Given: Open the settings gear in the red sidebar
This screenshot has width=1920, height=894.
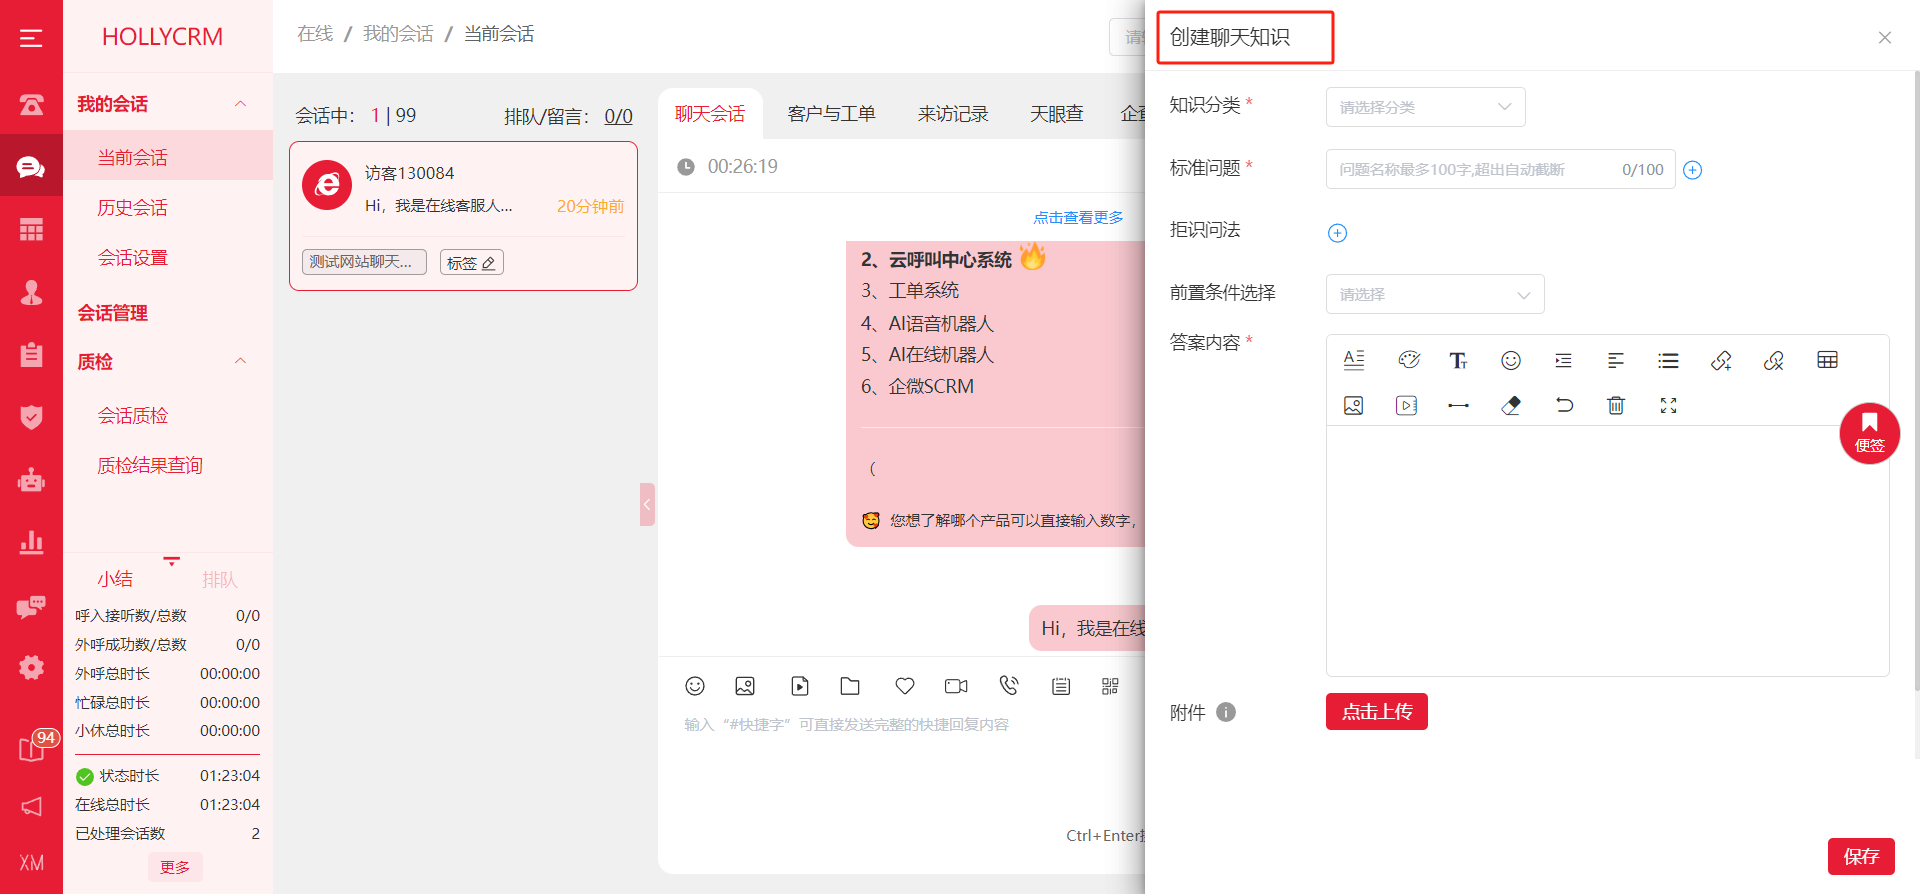Looking at the screenshot, I should click(x=31, y=667).
